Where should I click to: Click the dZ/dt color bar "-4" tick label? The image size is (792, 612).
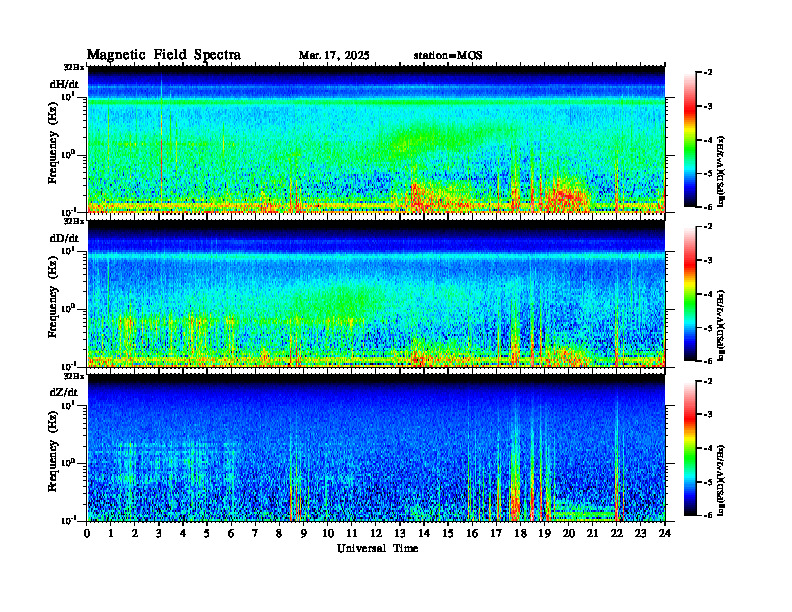tap(708, 448)
